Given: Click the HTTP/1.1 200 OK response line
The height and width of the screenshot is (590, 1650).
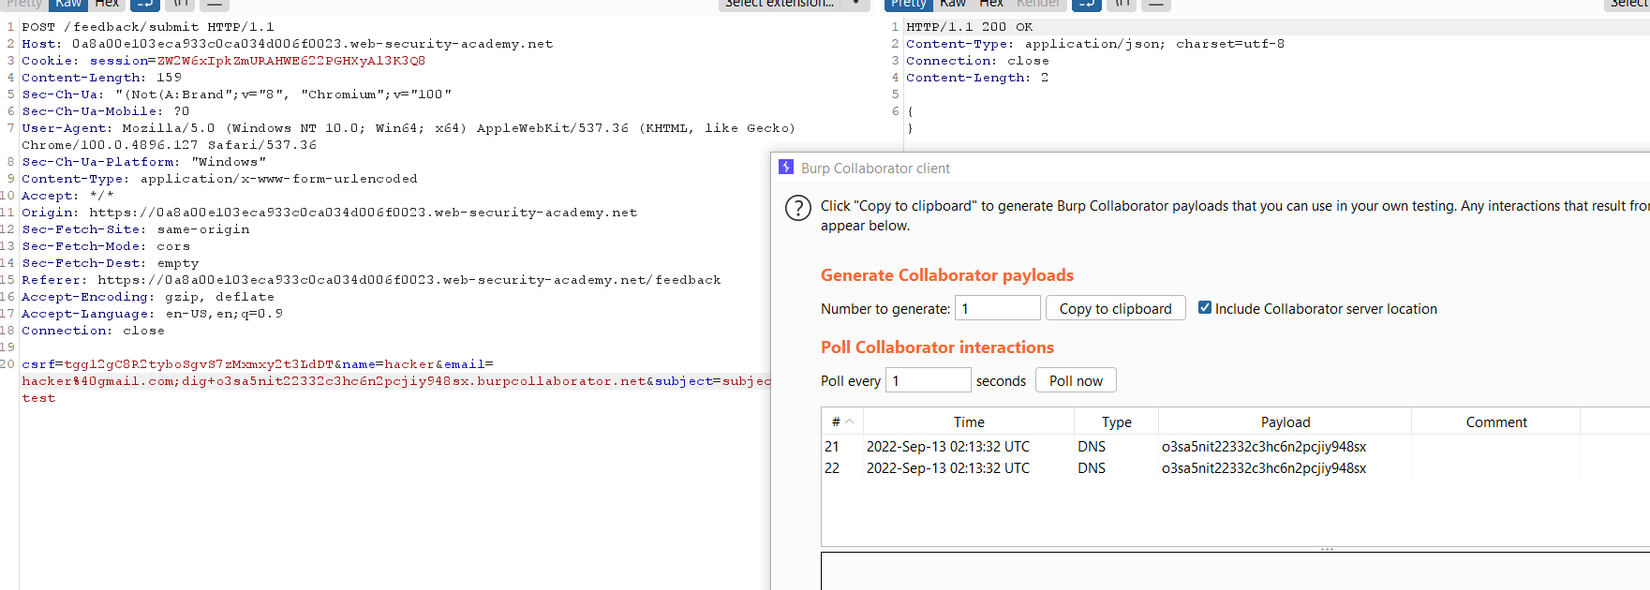Looking at the screenshot, I should point(969,27).
